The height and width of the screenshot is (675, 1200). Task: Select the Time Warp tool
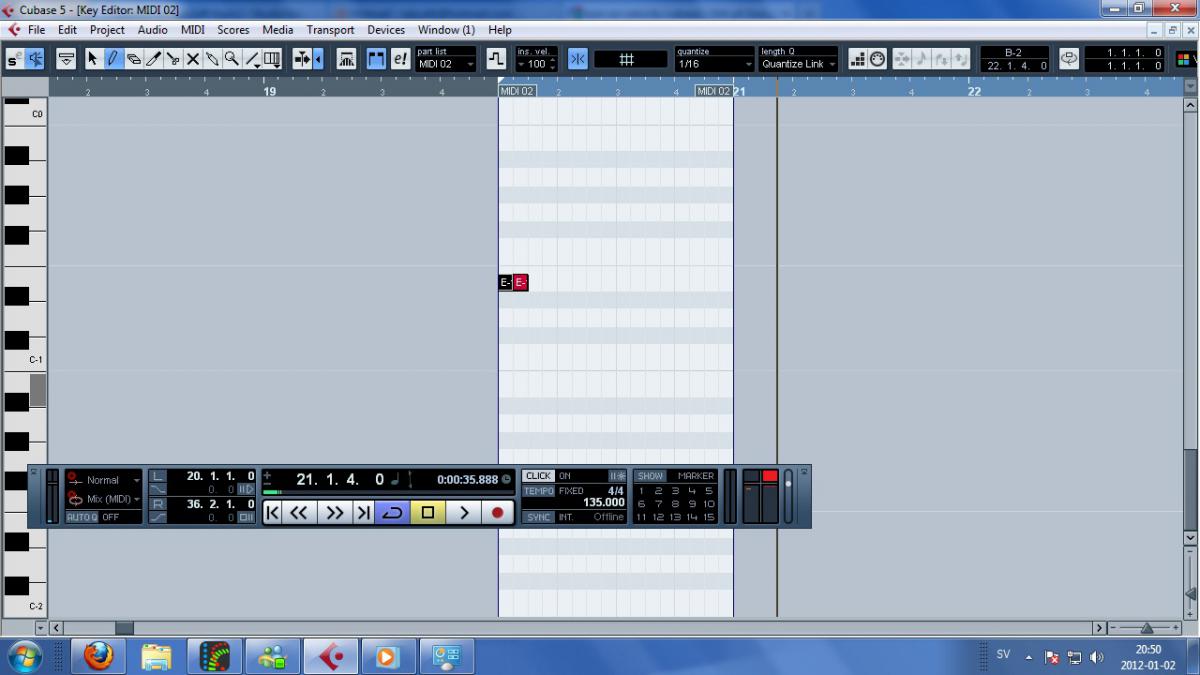[x=272, y=59]
